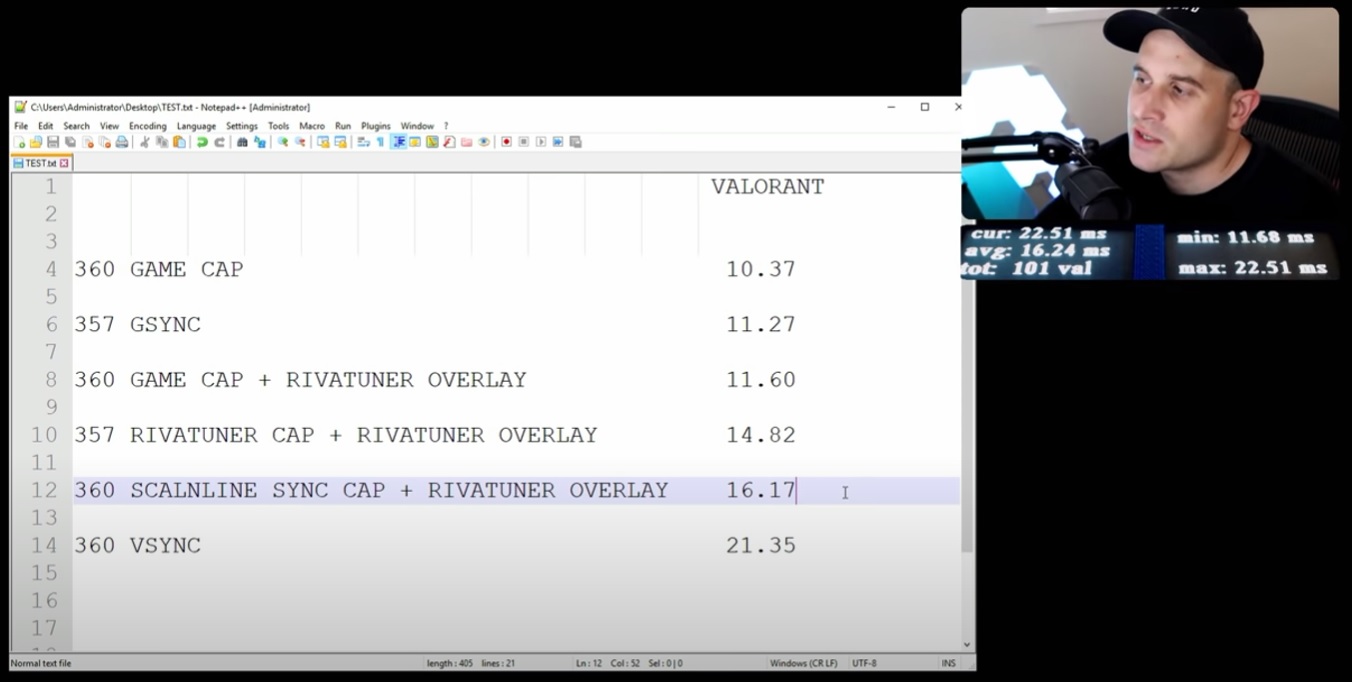Open the Encoding menu
This screenshot has height=682, width=1352.
point(148,126)
